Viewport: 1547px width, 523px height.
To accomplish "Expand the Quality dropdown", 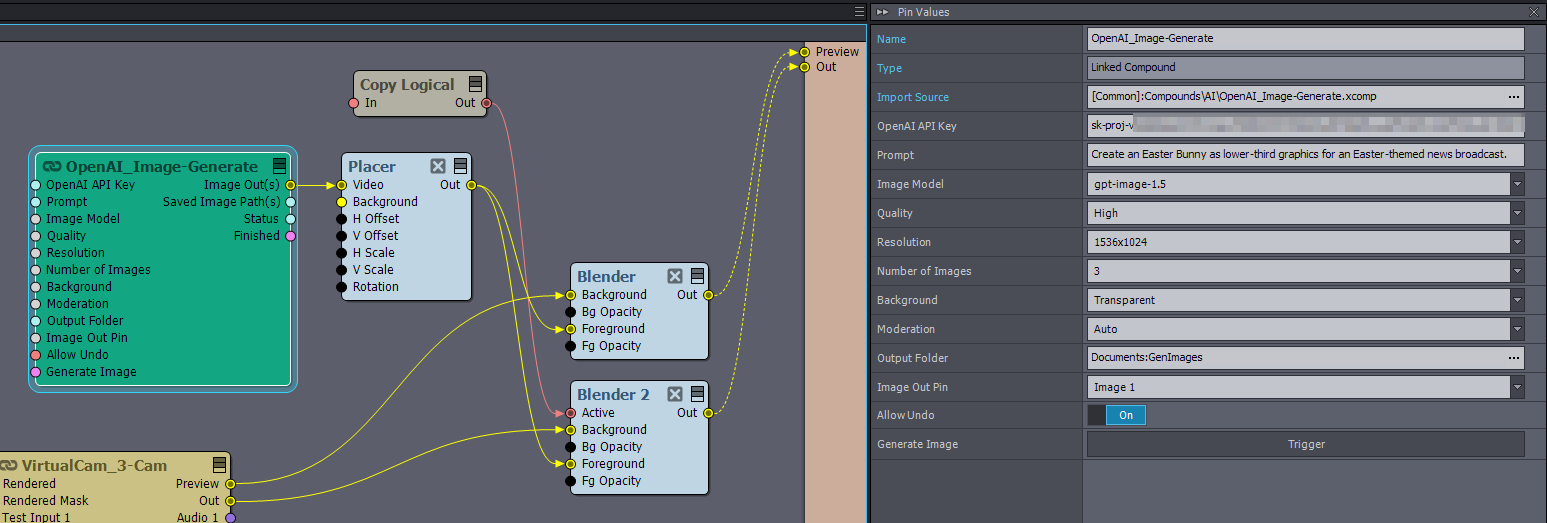I will click(x=1517, y=213).
